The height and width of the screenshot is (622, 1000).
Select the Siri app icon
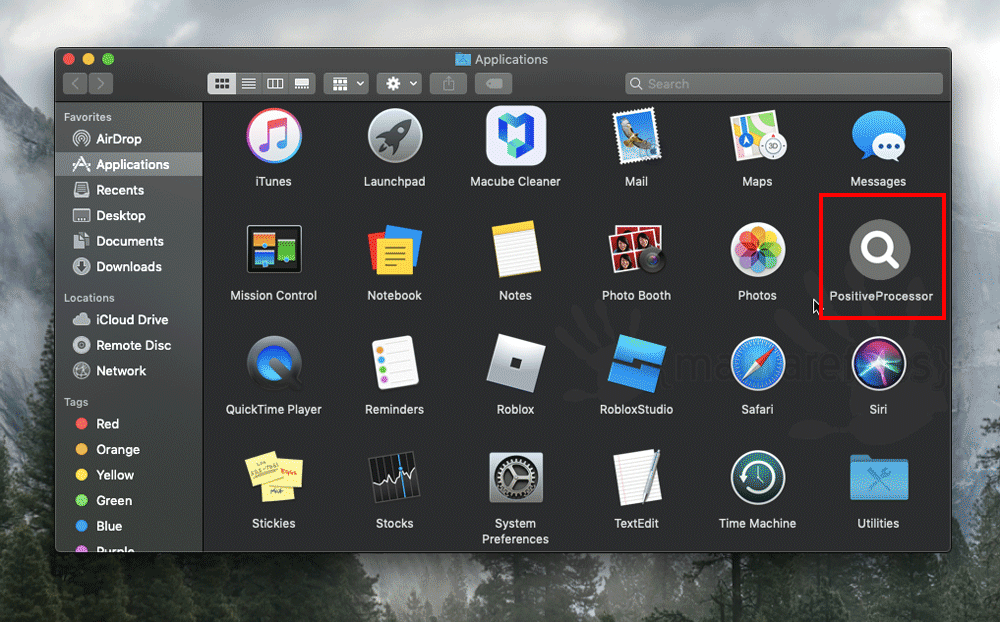pos(878,364)
